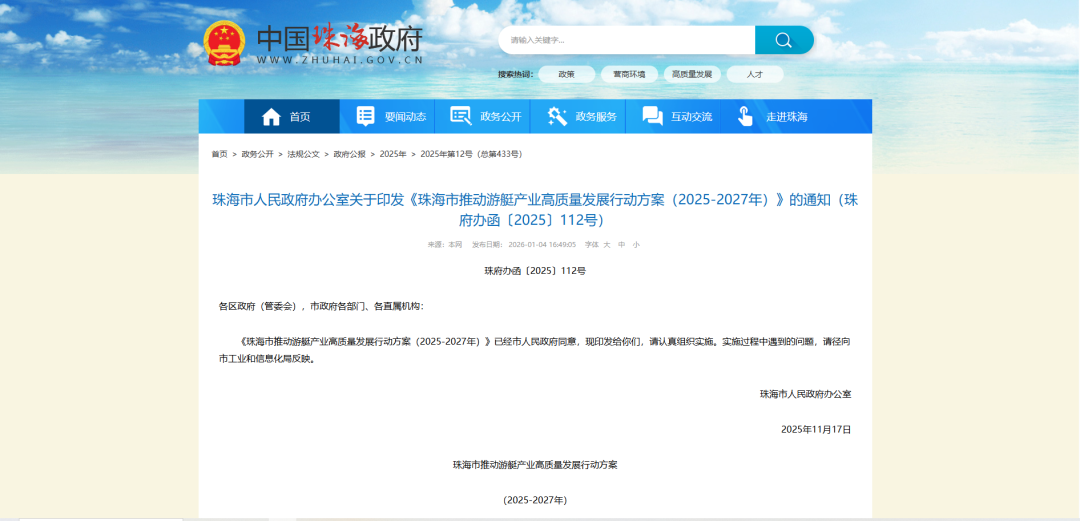Screen dimensions: 1080x521
Task: Set font size to 大
Action: tap(606, 244)
